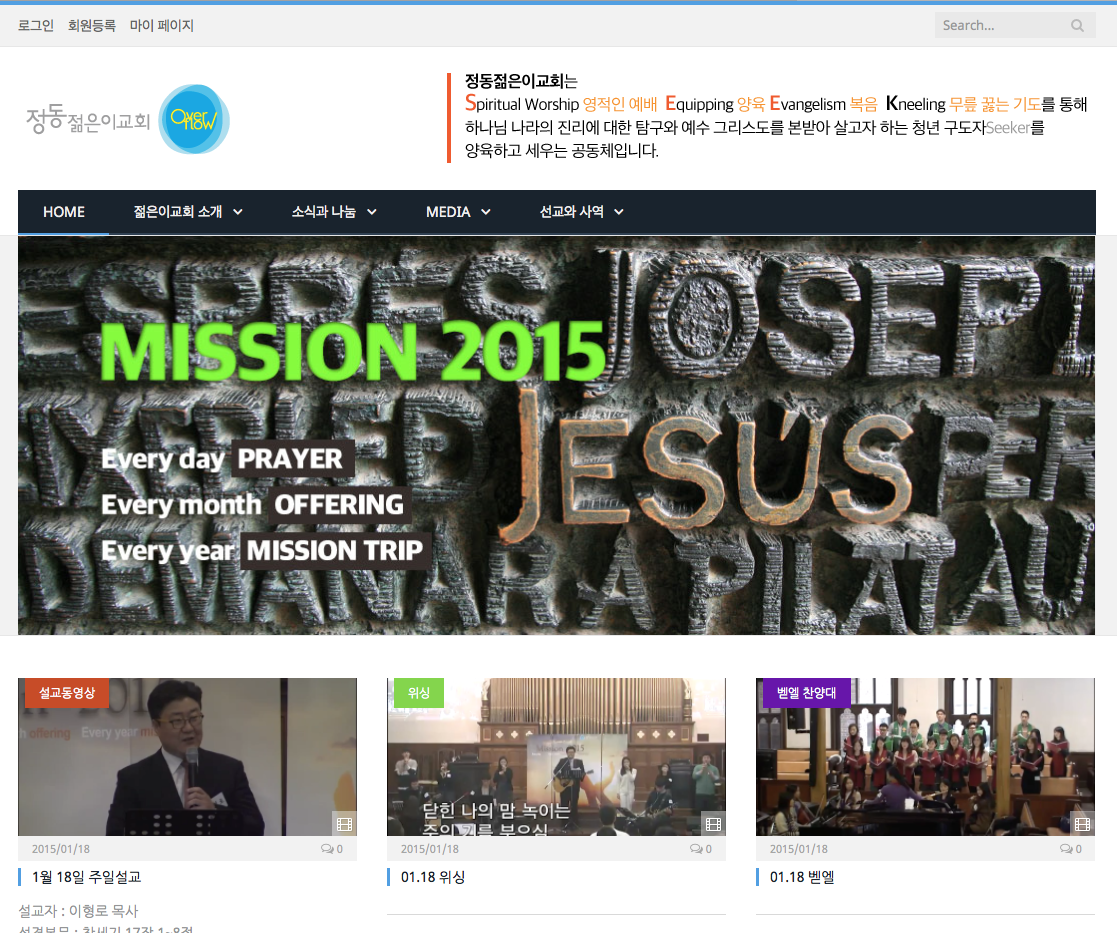The image size is (1117, 933).
Task: Click film icon on 벧엘 choir thumbnail
Action: pyautogui.click(x=1083, y=825)
